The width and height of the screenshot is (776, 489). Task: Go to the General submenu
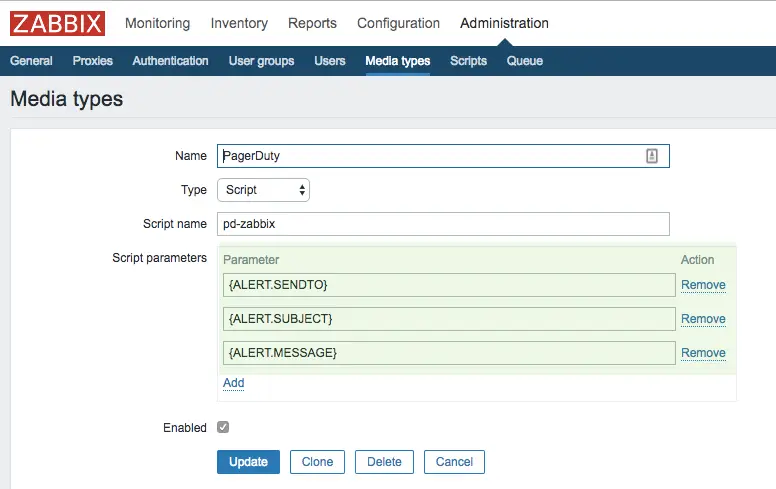point(31,61)
